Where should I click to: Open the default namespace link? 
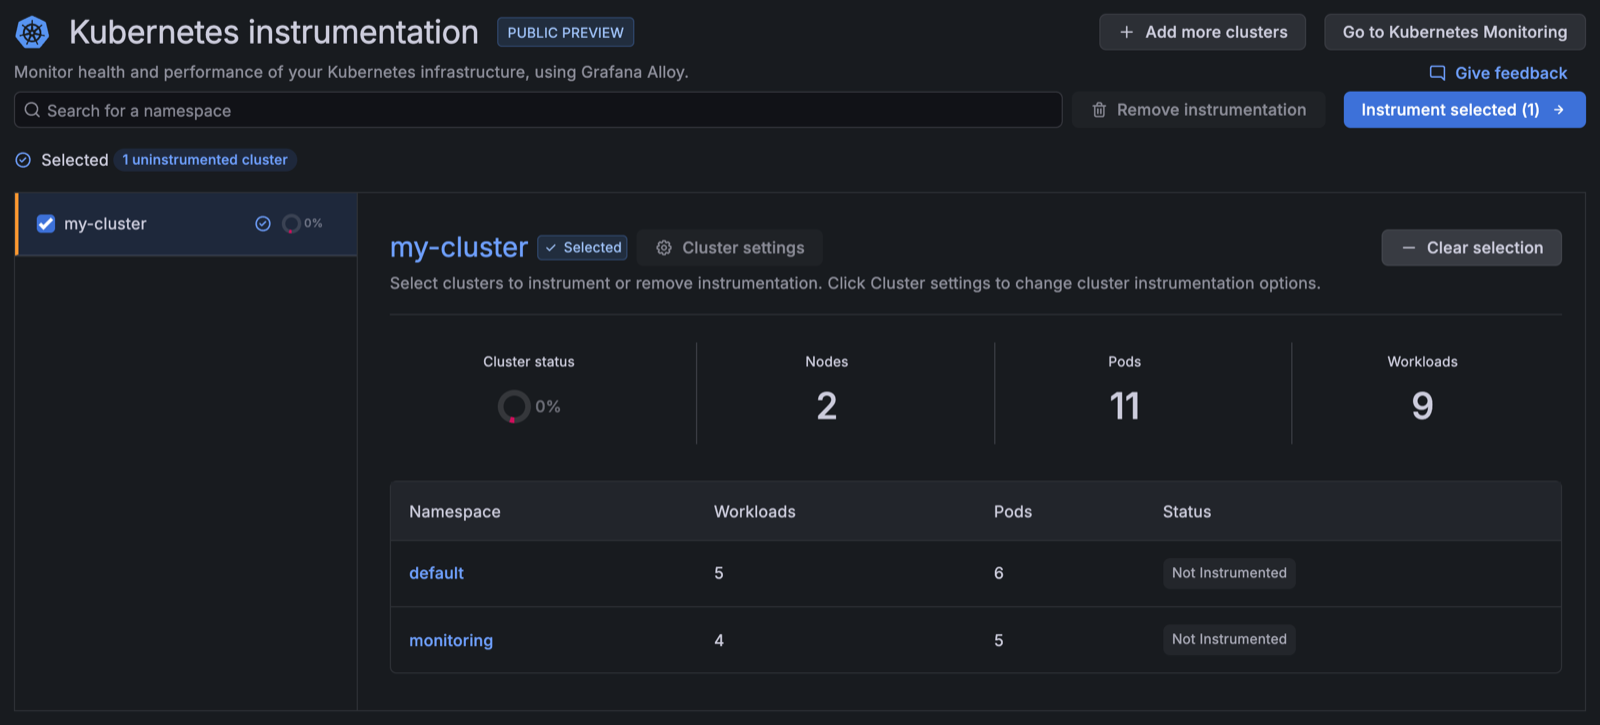[436, 573]
